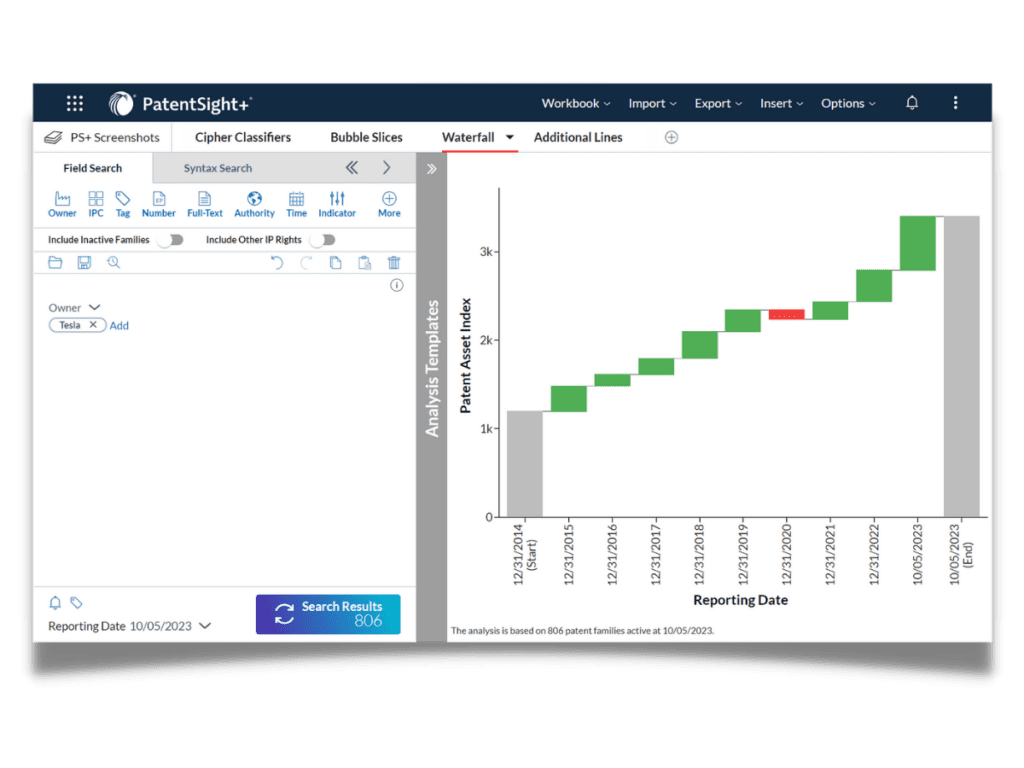1024x768 pixels.
Task: Open the vertical dots menu
Action: point(955,103)
